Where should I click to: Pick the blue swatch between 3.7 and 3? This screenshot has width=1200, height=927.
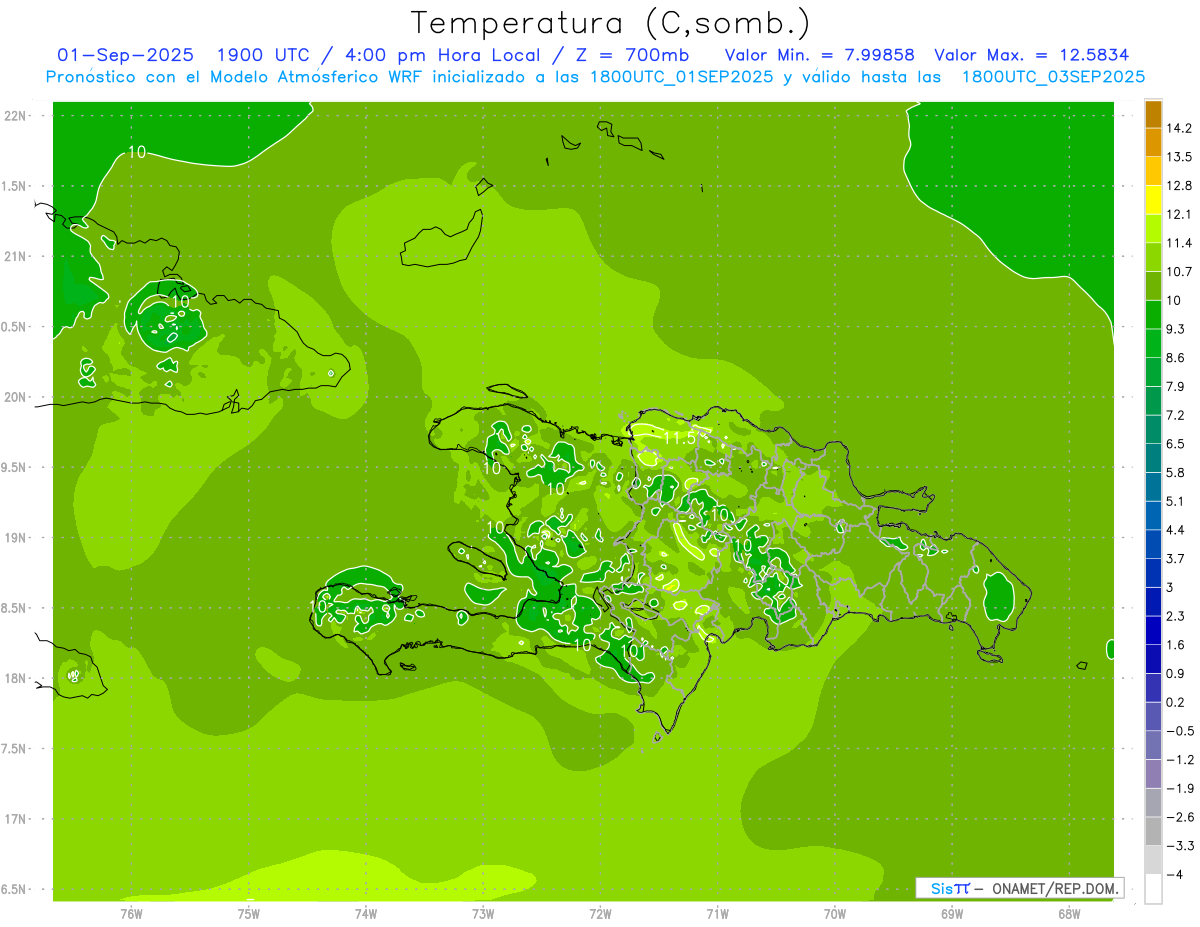[x=1153, y=572]
